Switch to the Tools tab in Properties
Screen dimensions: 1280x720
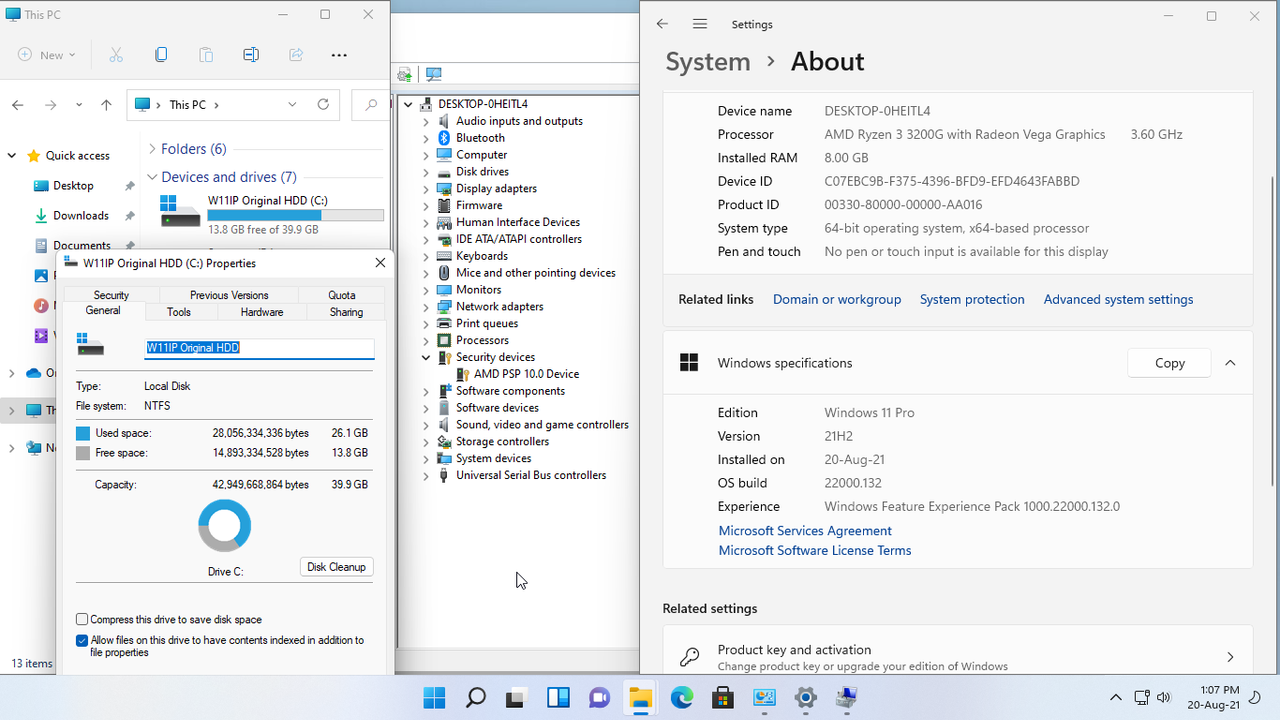click(179, 311)
